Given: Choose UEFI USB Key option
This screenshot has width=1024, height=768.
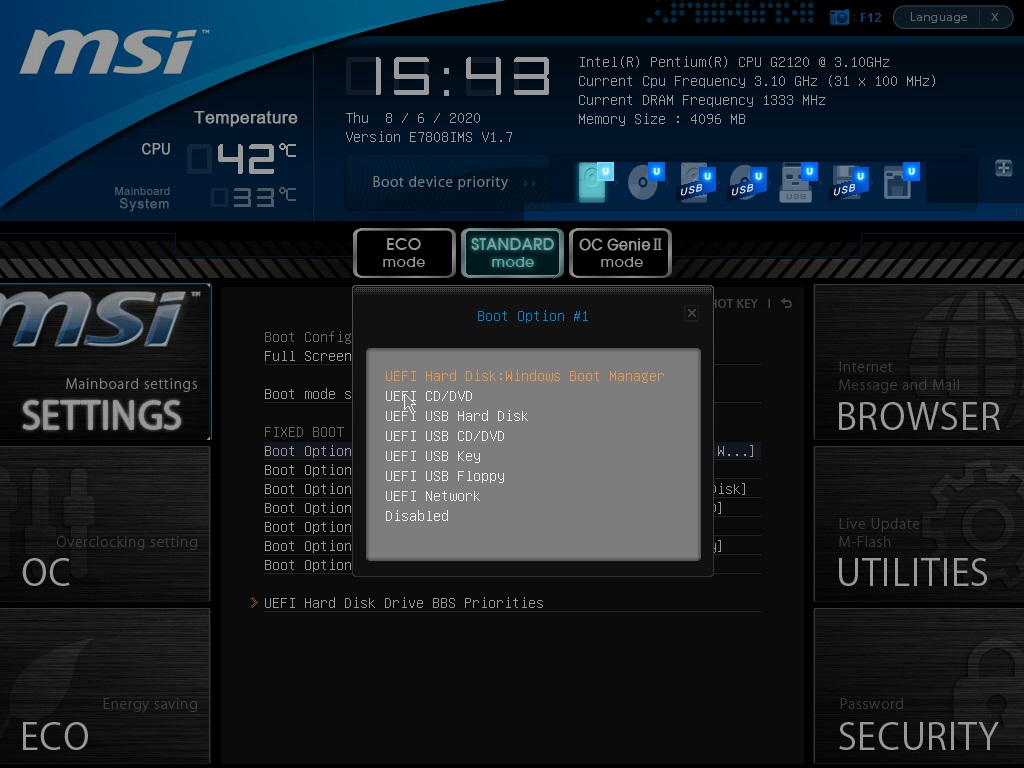Looking at the screenshot, I should [x=433, y=456].
